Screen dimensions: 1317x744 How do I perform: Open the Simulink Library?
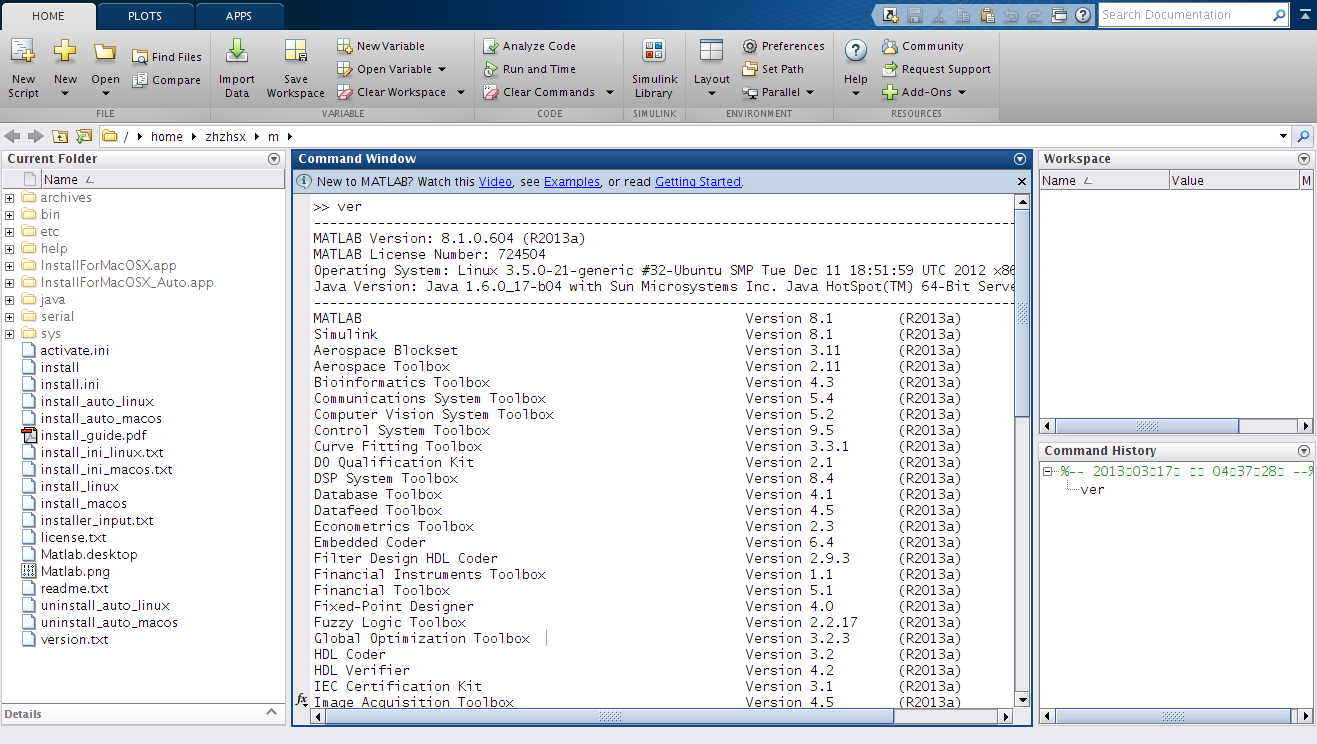[654, 52]
